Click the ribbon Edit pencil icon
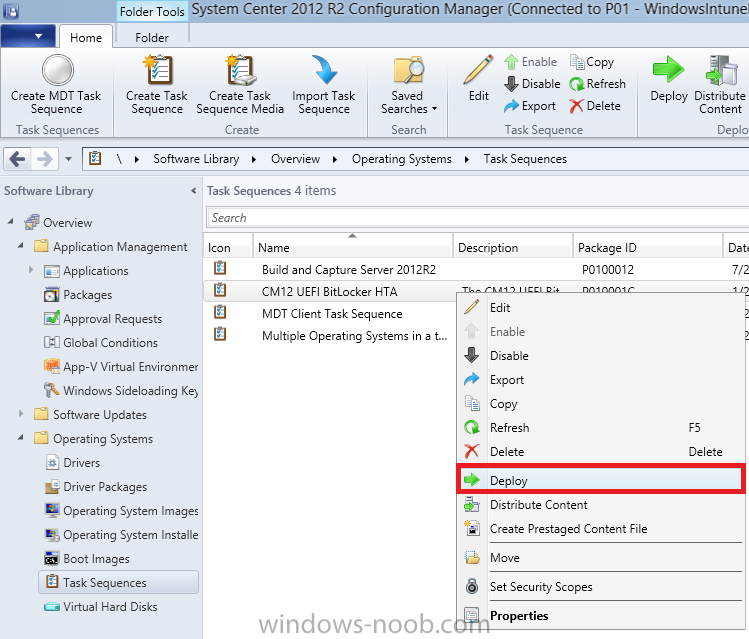 (478, 71)
